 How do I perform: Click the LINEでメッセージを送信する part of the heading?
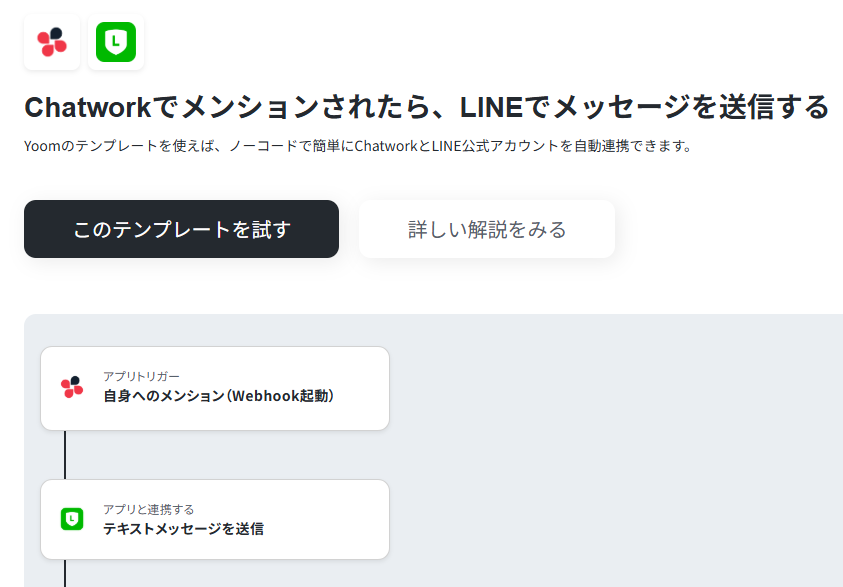(x=644, y=107)
